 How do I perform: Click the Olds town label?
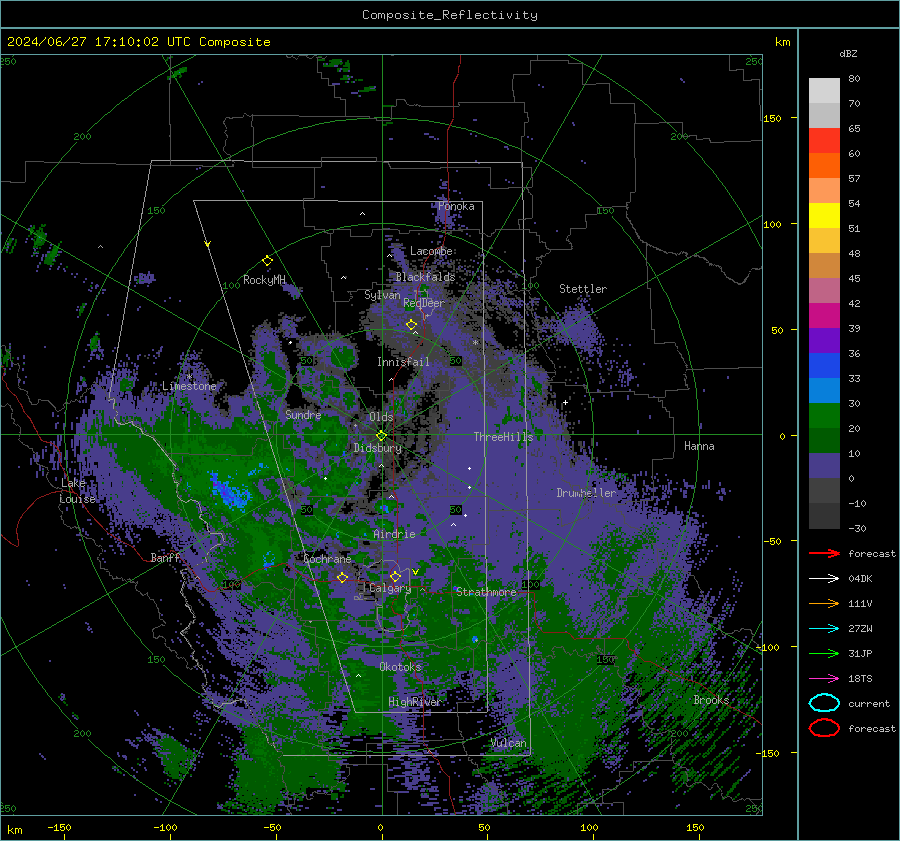[x=381, y=417]
